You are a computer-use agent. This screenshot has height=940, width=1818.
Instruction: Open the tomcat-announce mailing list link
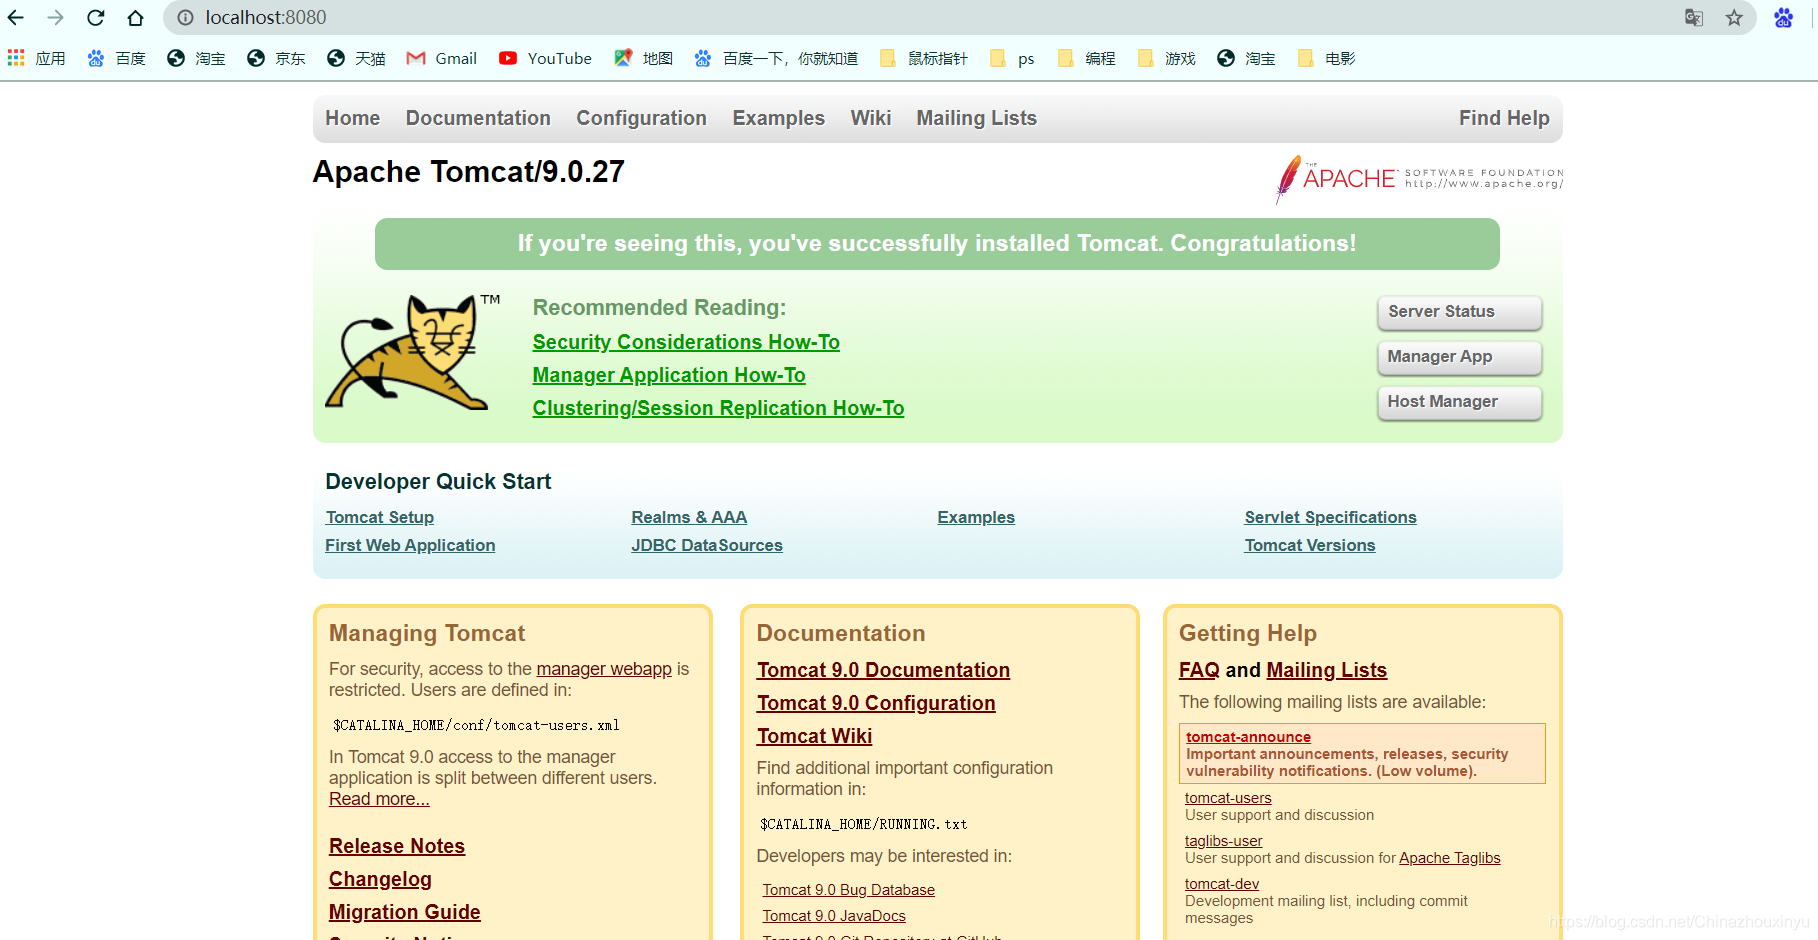[1248, 737]
